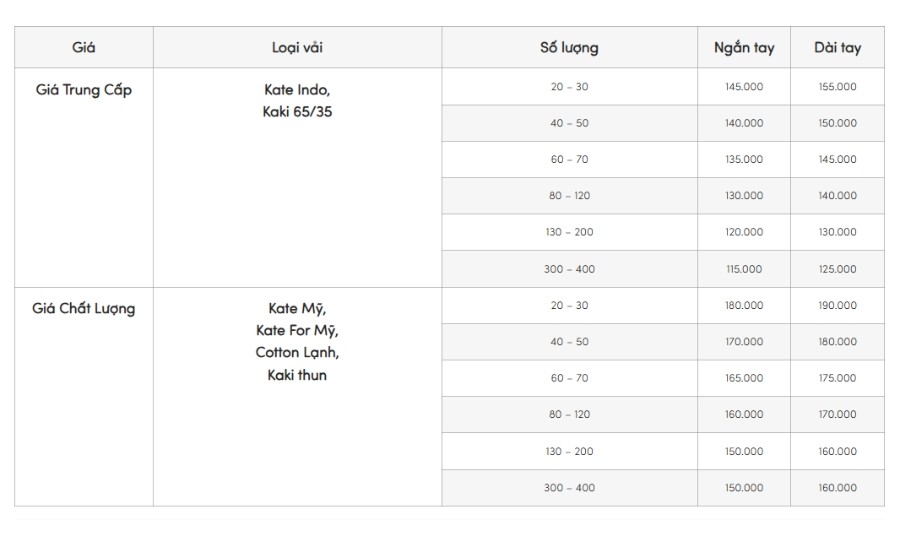This screenshot has height=533, width=900.
Task: Click the 115.000 short-sleeve price
Action: [x=744, y=269]
